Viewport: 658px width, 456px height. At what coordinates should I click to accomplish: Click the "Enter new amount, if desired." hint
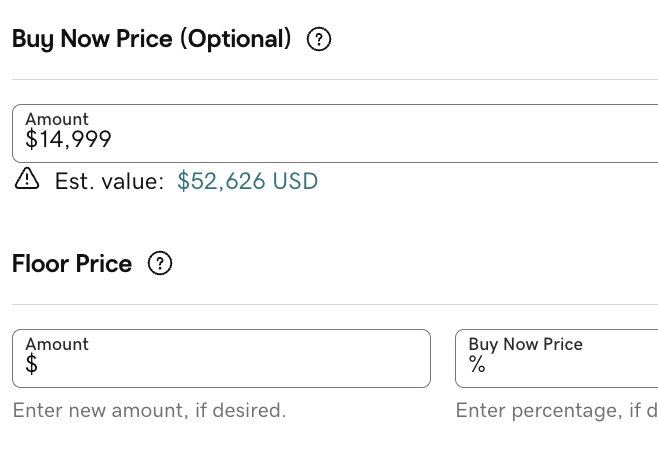tap(149, 410)
